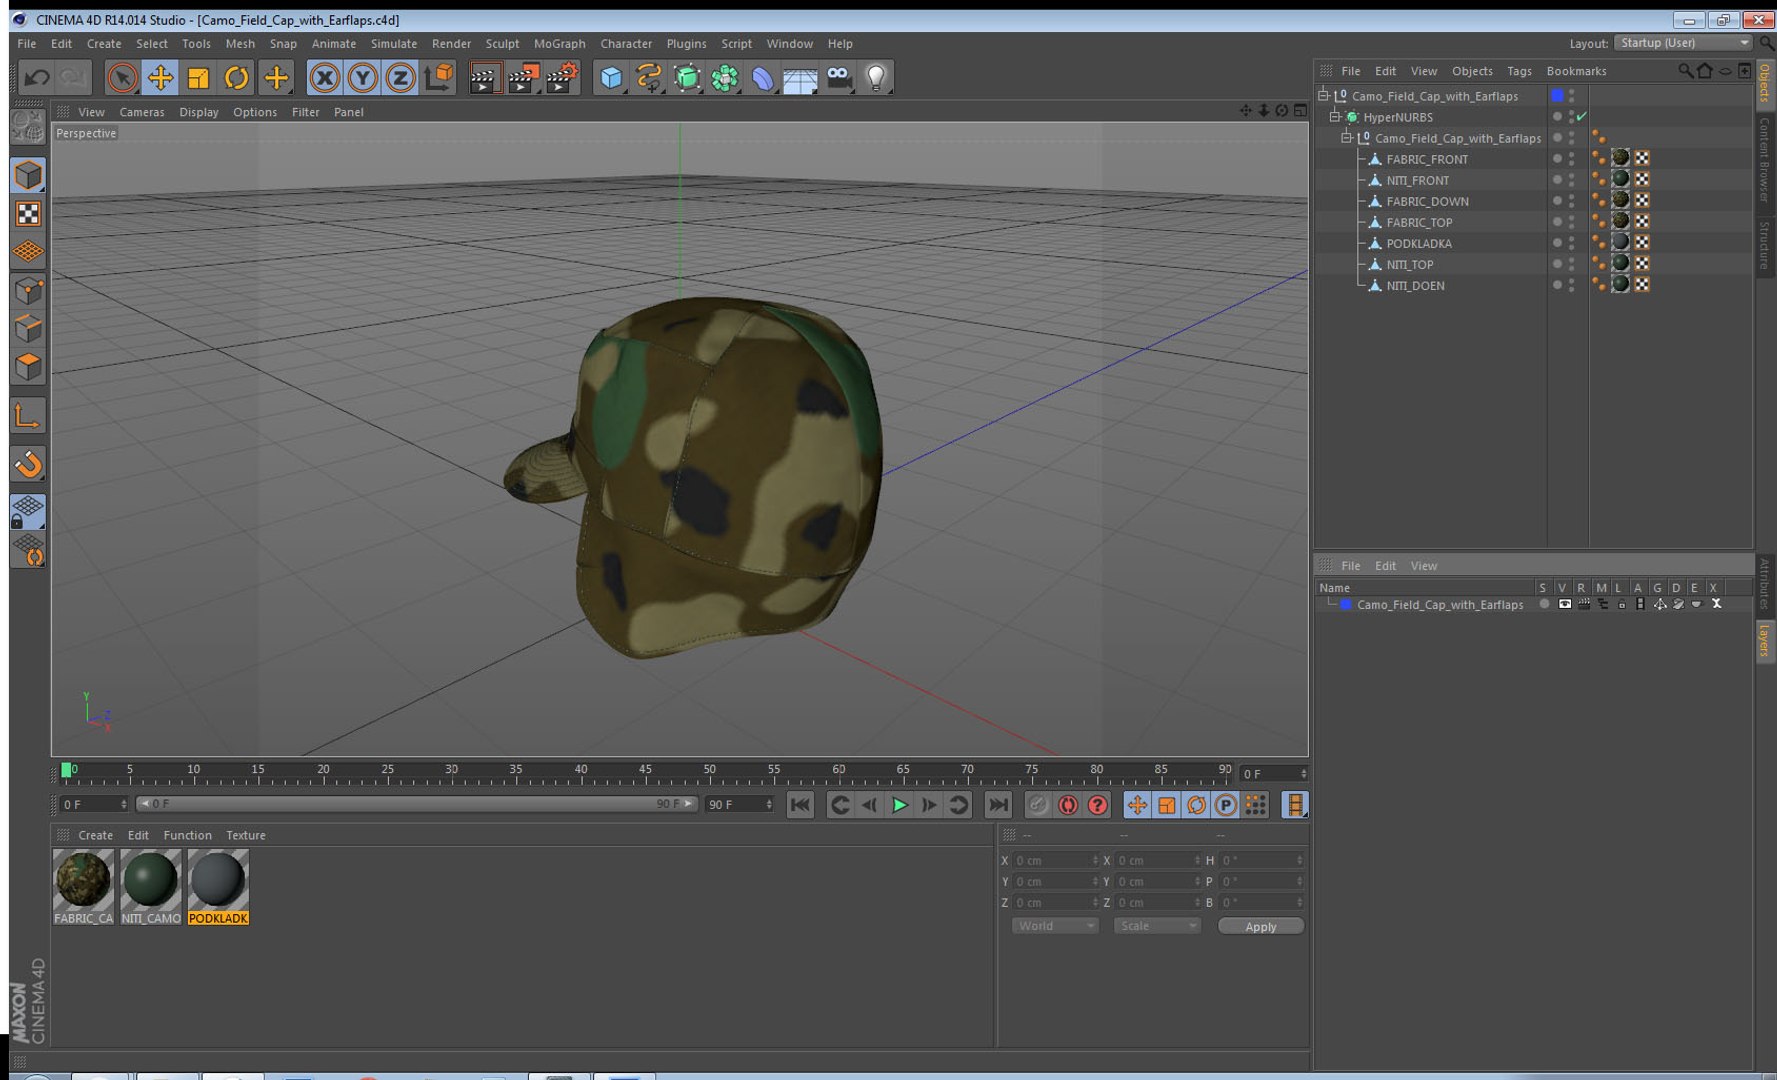The height and width of the screenshot is (1080, 1777).
Task: Open the deformer objects icon
Action: click(762, 77)
